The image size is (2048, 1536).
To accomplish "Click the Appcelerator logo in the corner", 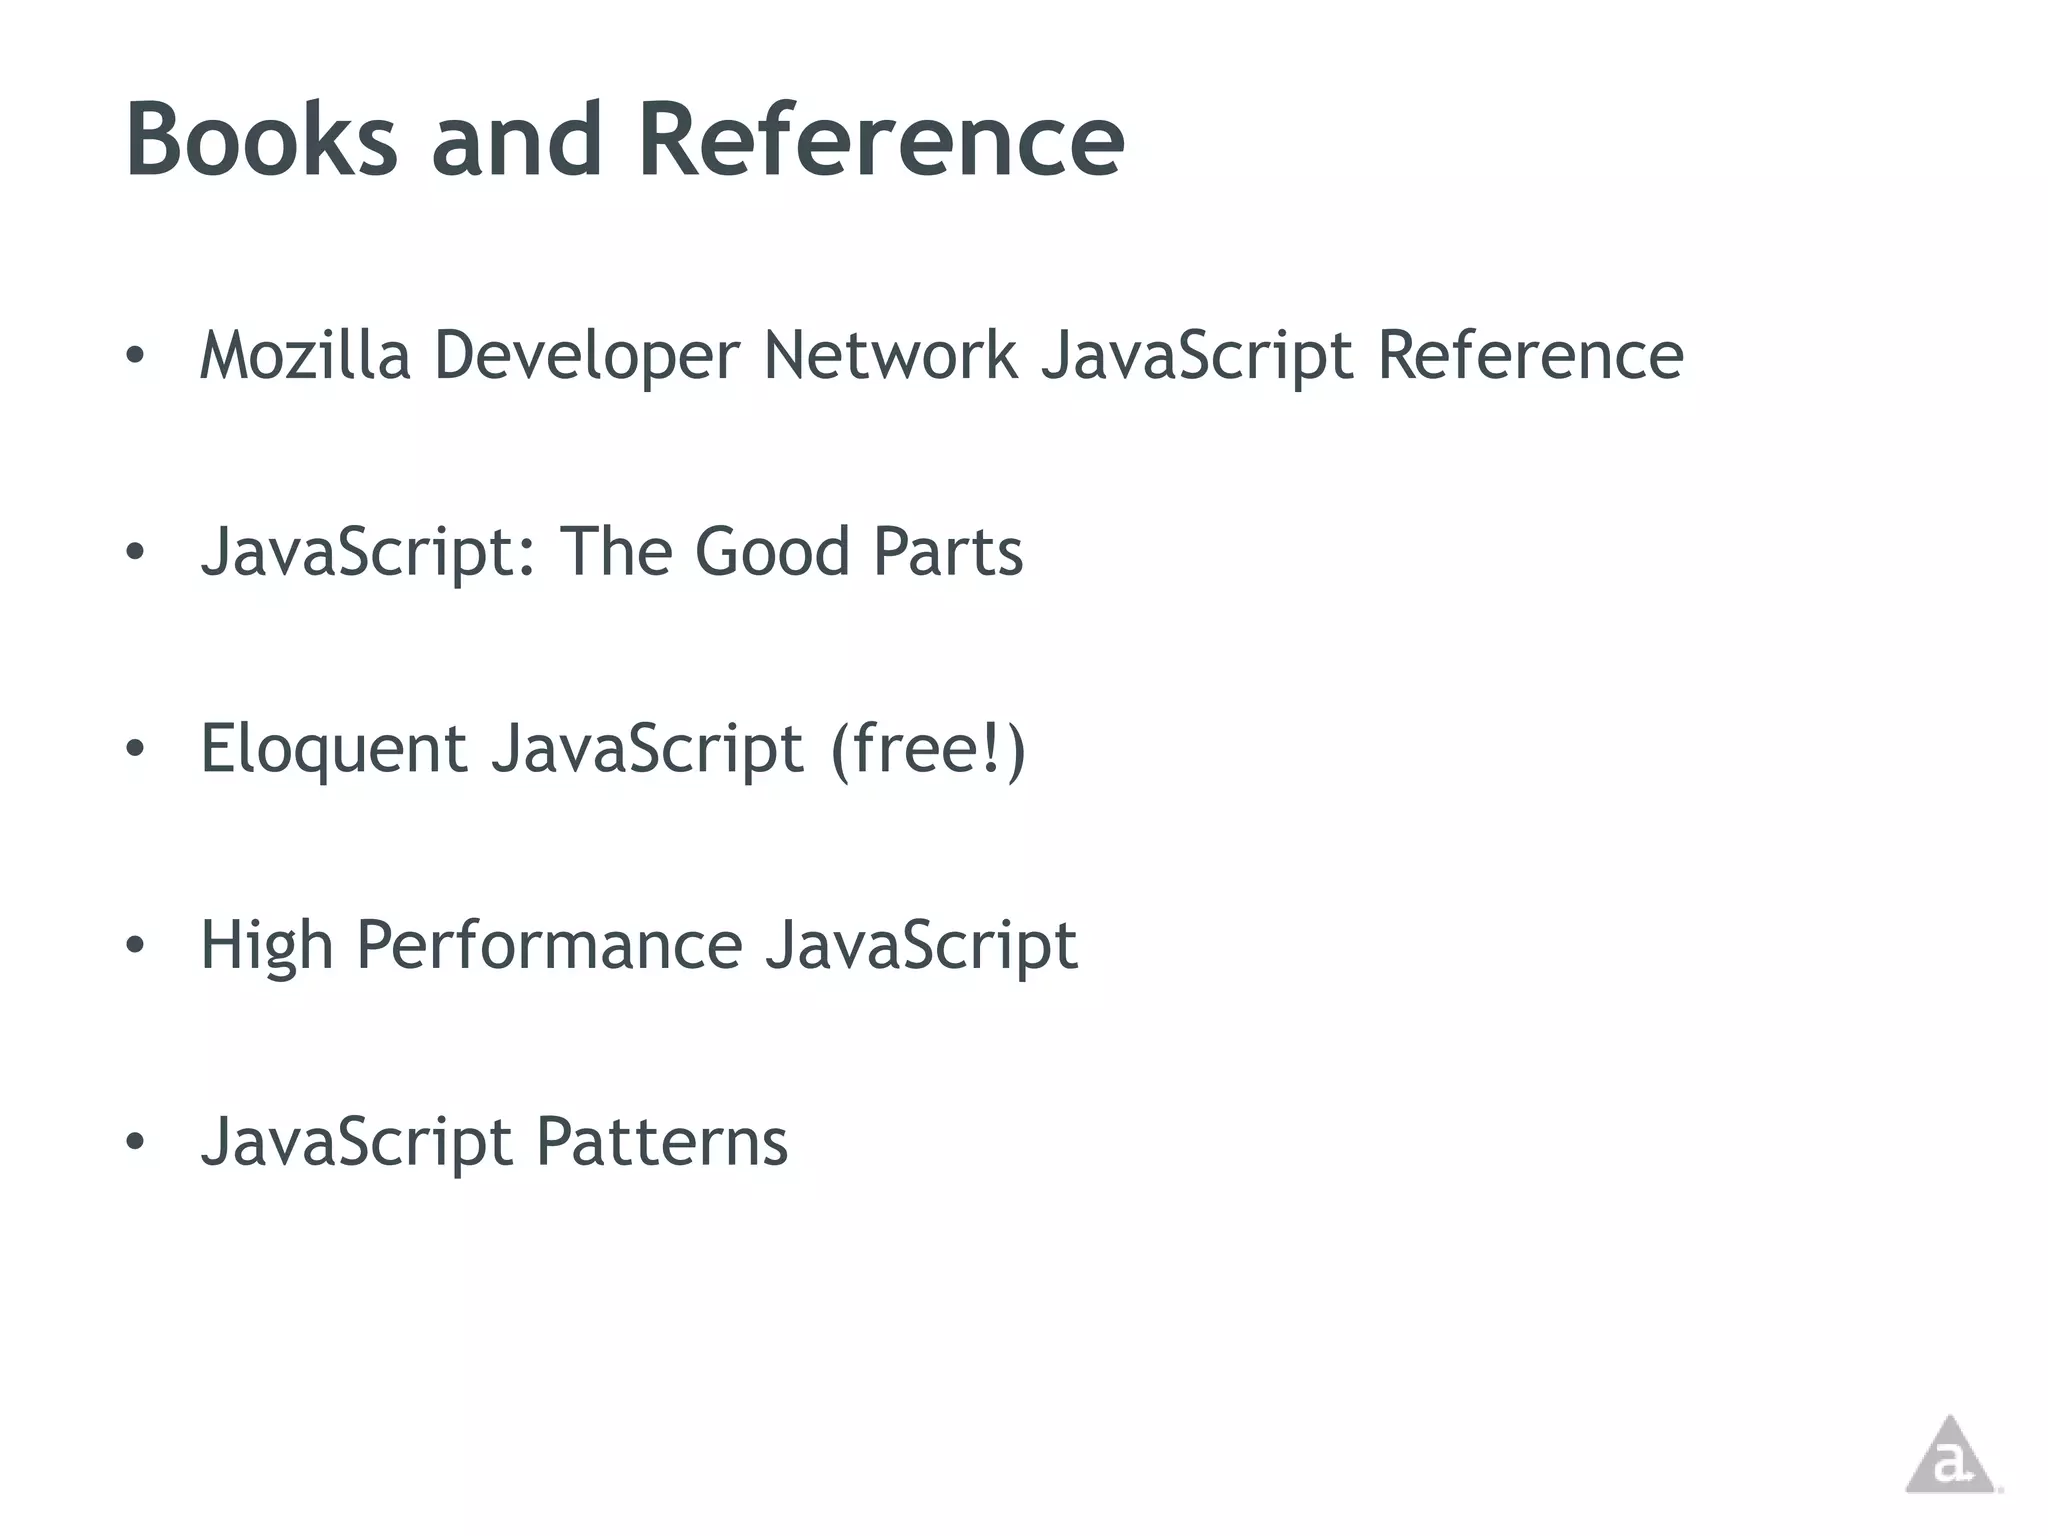I will click(1950, 1458).
